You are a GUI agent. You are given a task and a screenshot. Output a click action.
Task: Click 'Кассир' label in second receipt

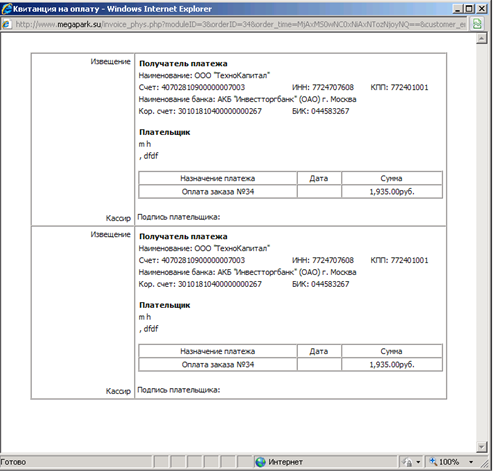coord(118,391)
